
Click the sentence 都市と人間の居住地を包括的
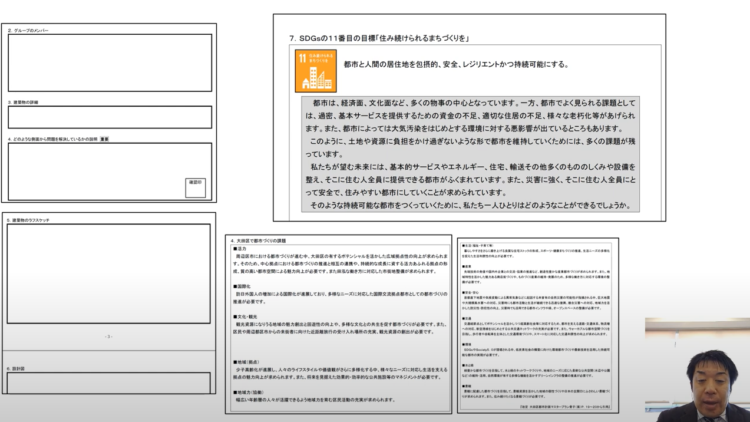click(x=456, y=64)
